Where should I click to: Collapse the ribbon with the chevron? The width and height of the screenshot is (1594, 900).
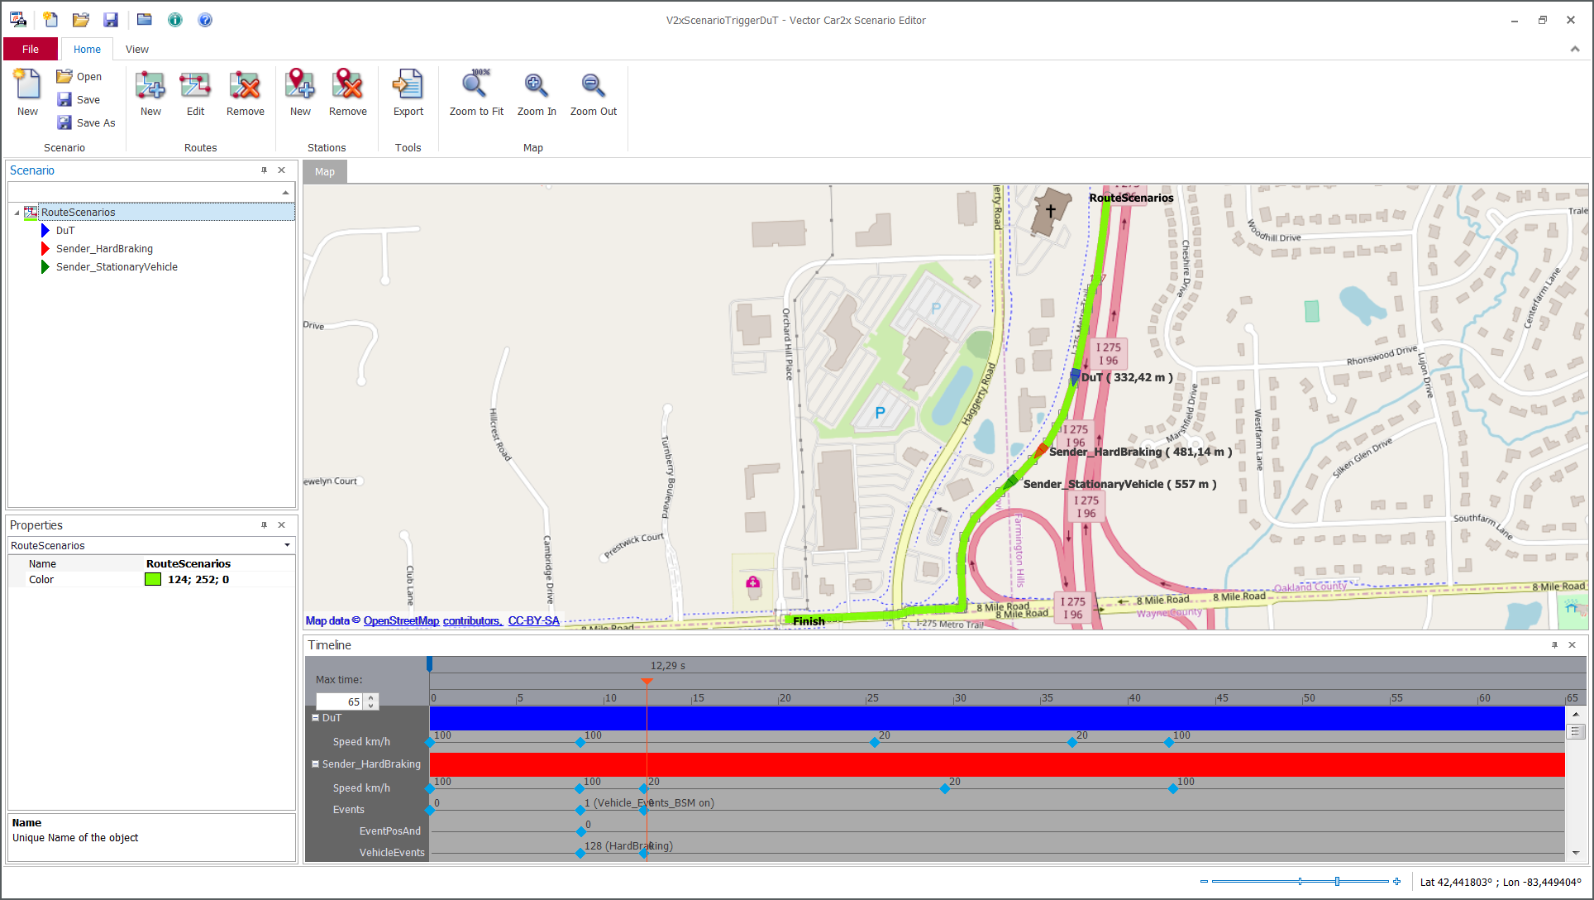coord(1575,49)
